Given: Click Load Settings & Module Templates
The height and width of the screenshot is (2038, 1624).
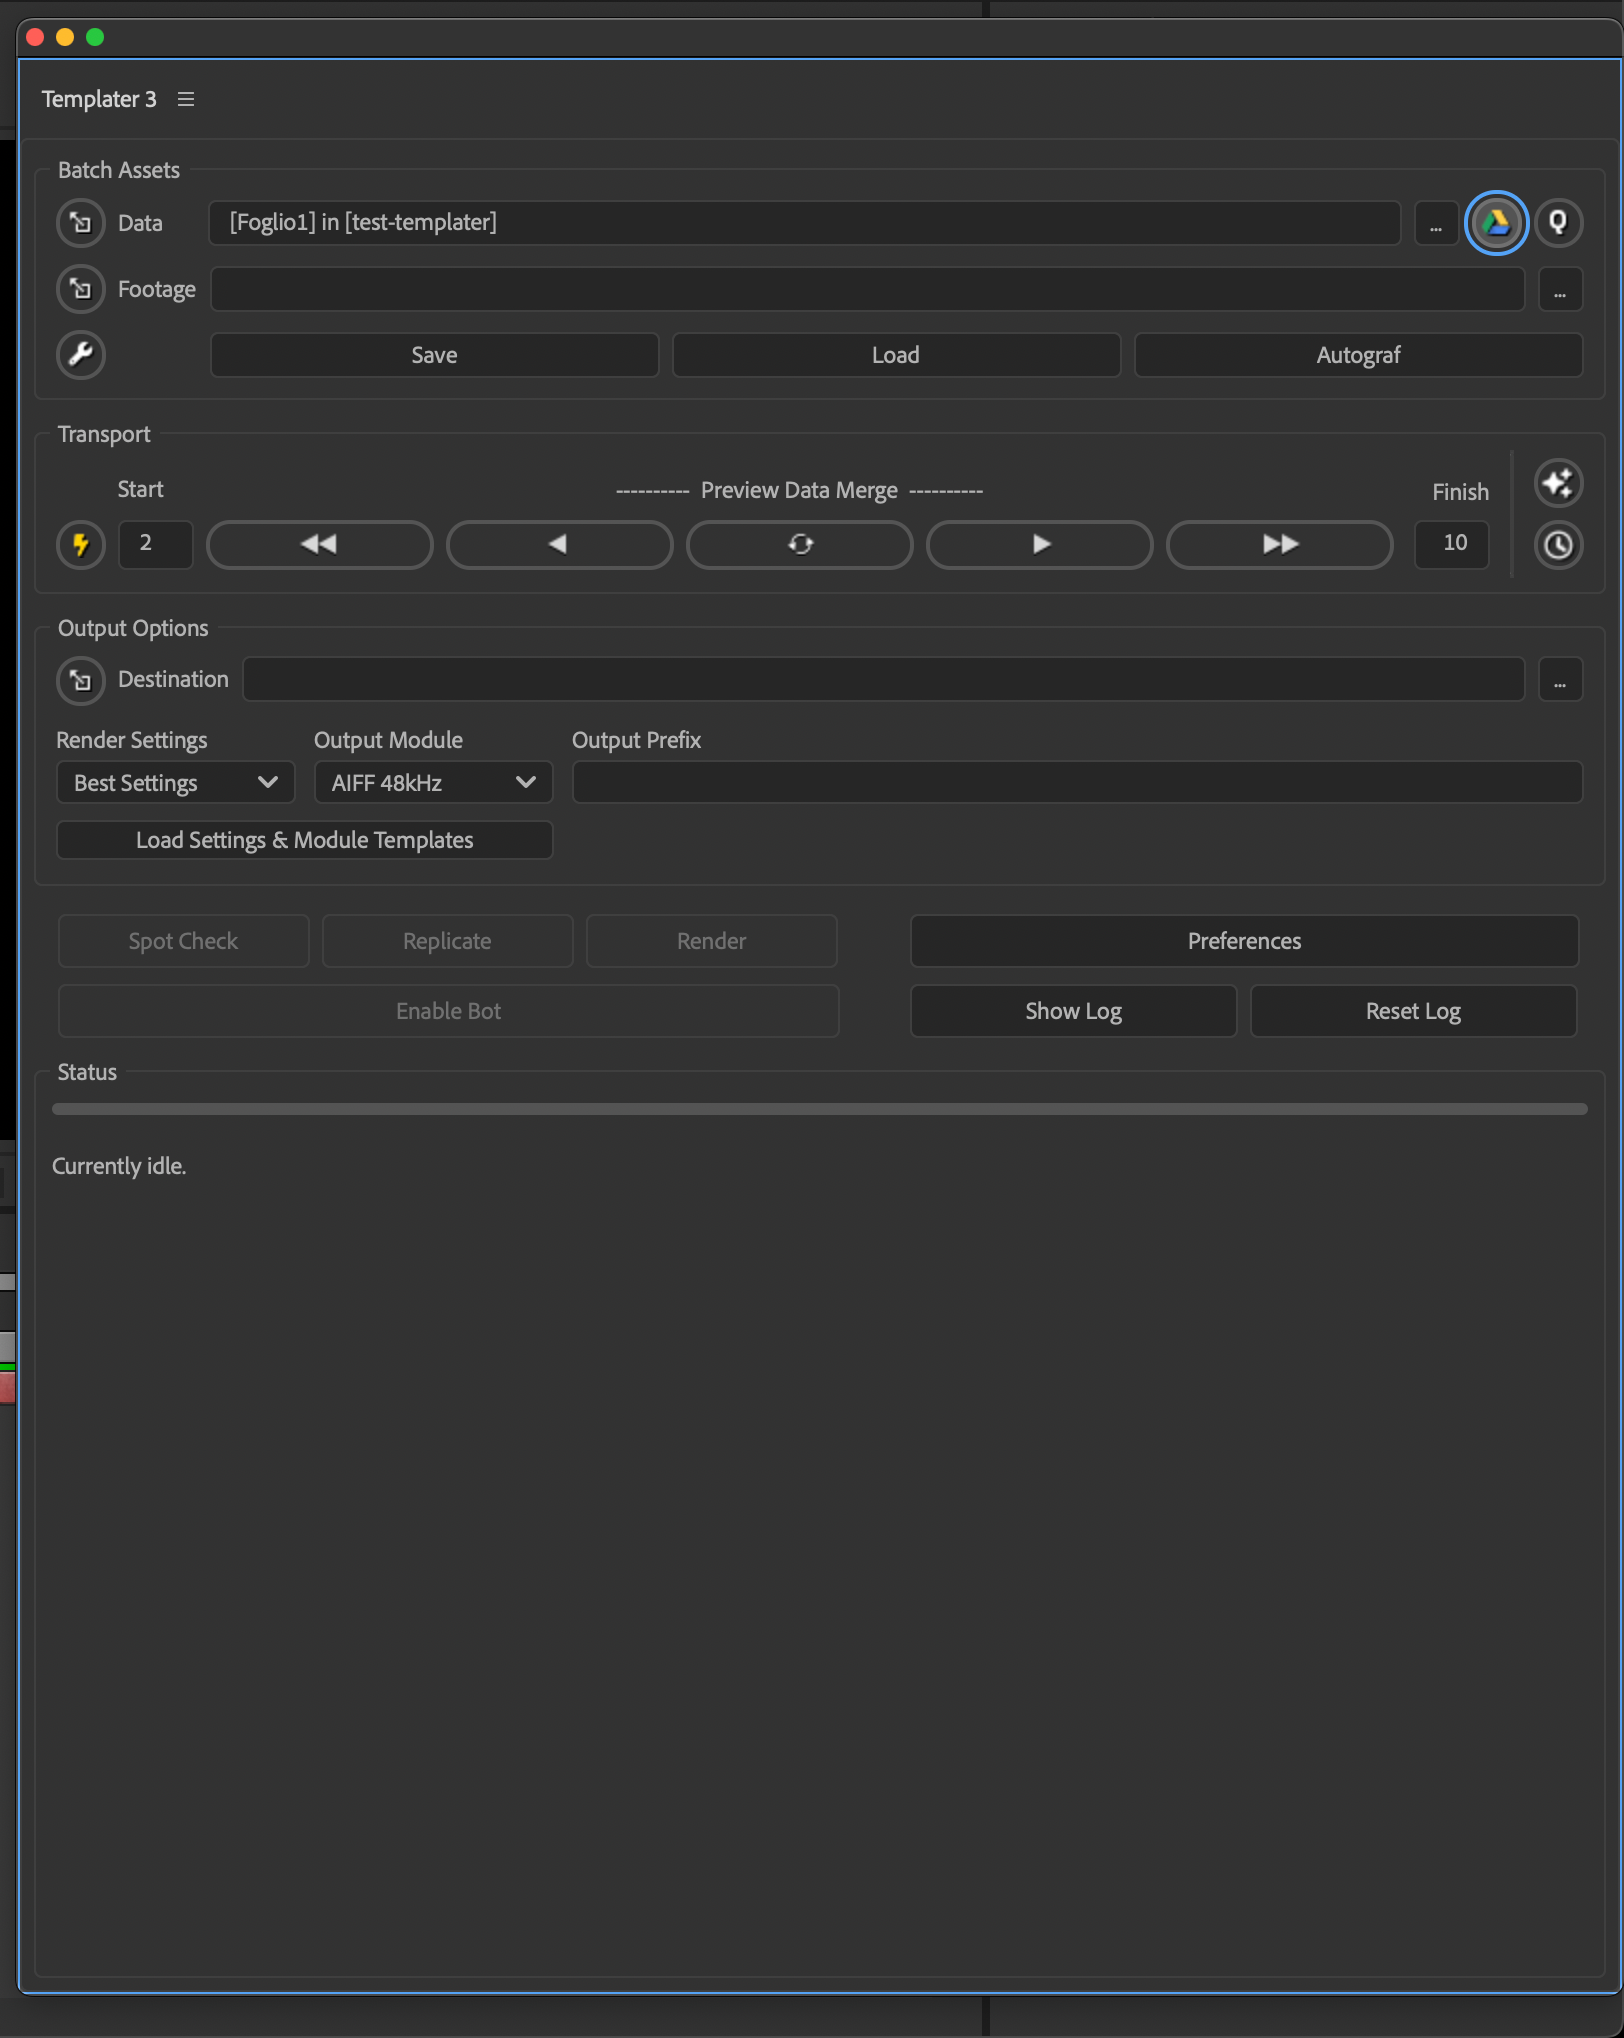Looking at the screenshot, I should (x=305, y=840).
